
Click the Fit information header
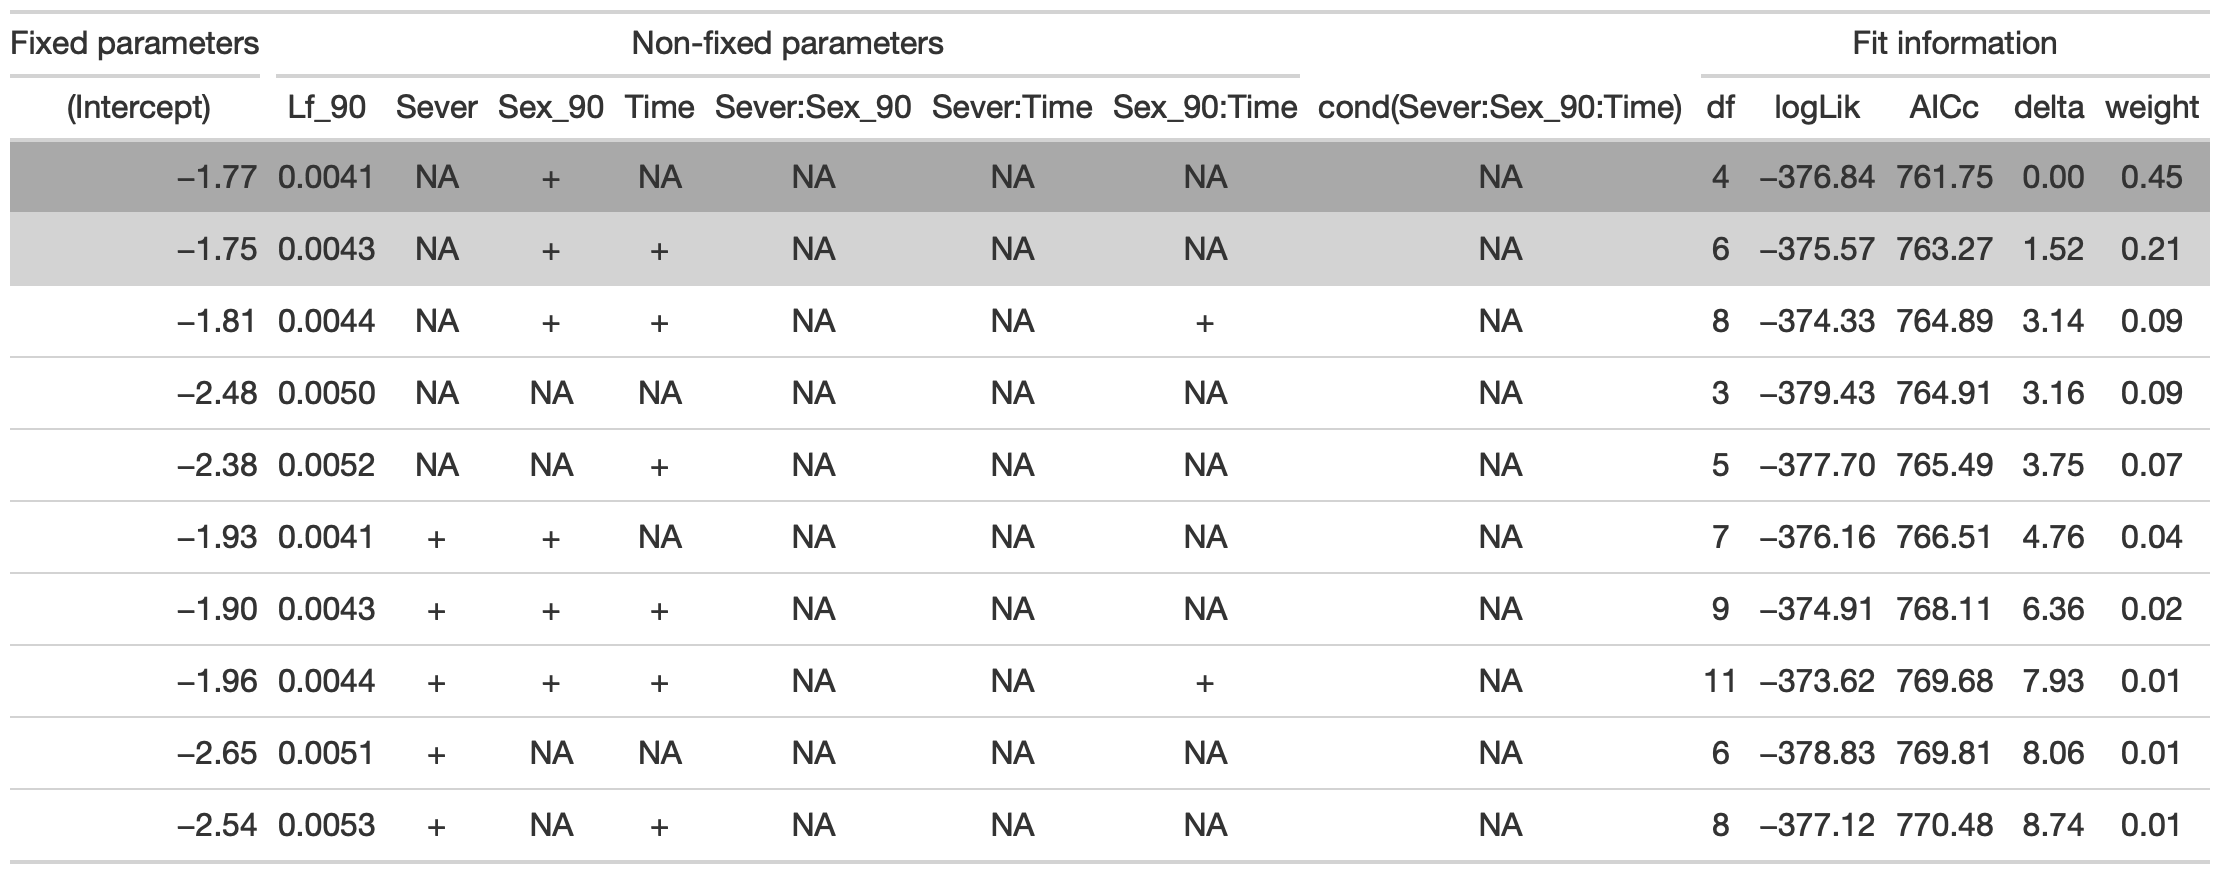click(1954, 44)
